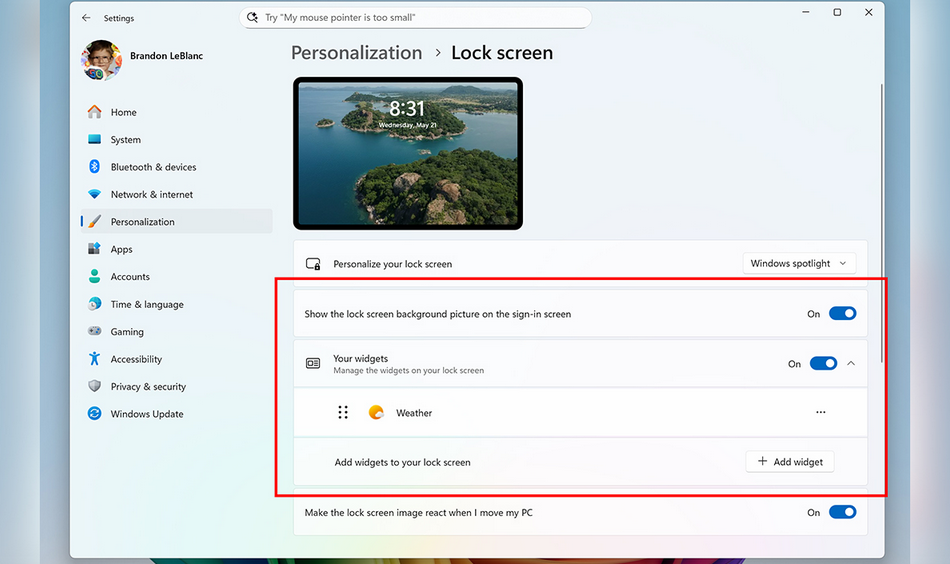
Task: Select Privacy & security in sidebar
Action: coord(176,386)
